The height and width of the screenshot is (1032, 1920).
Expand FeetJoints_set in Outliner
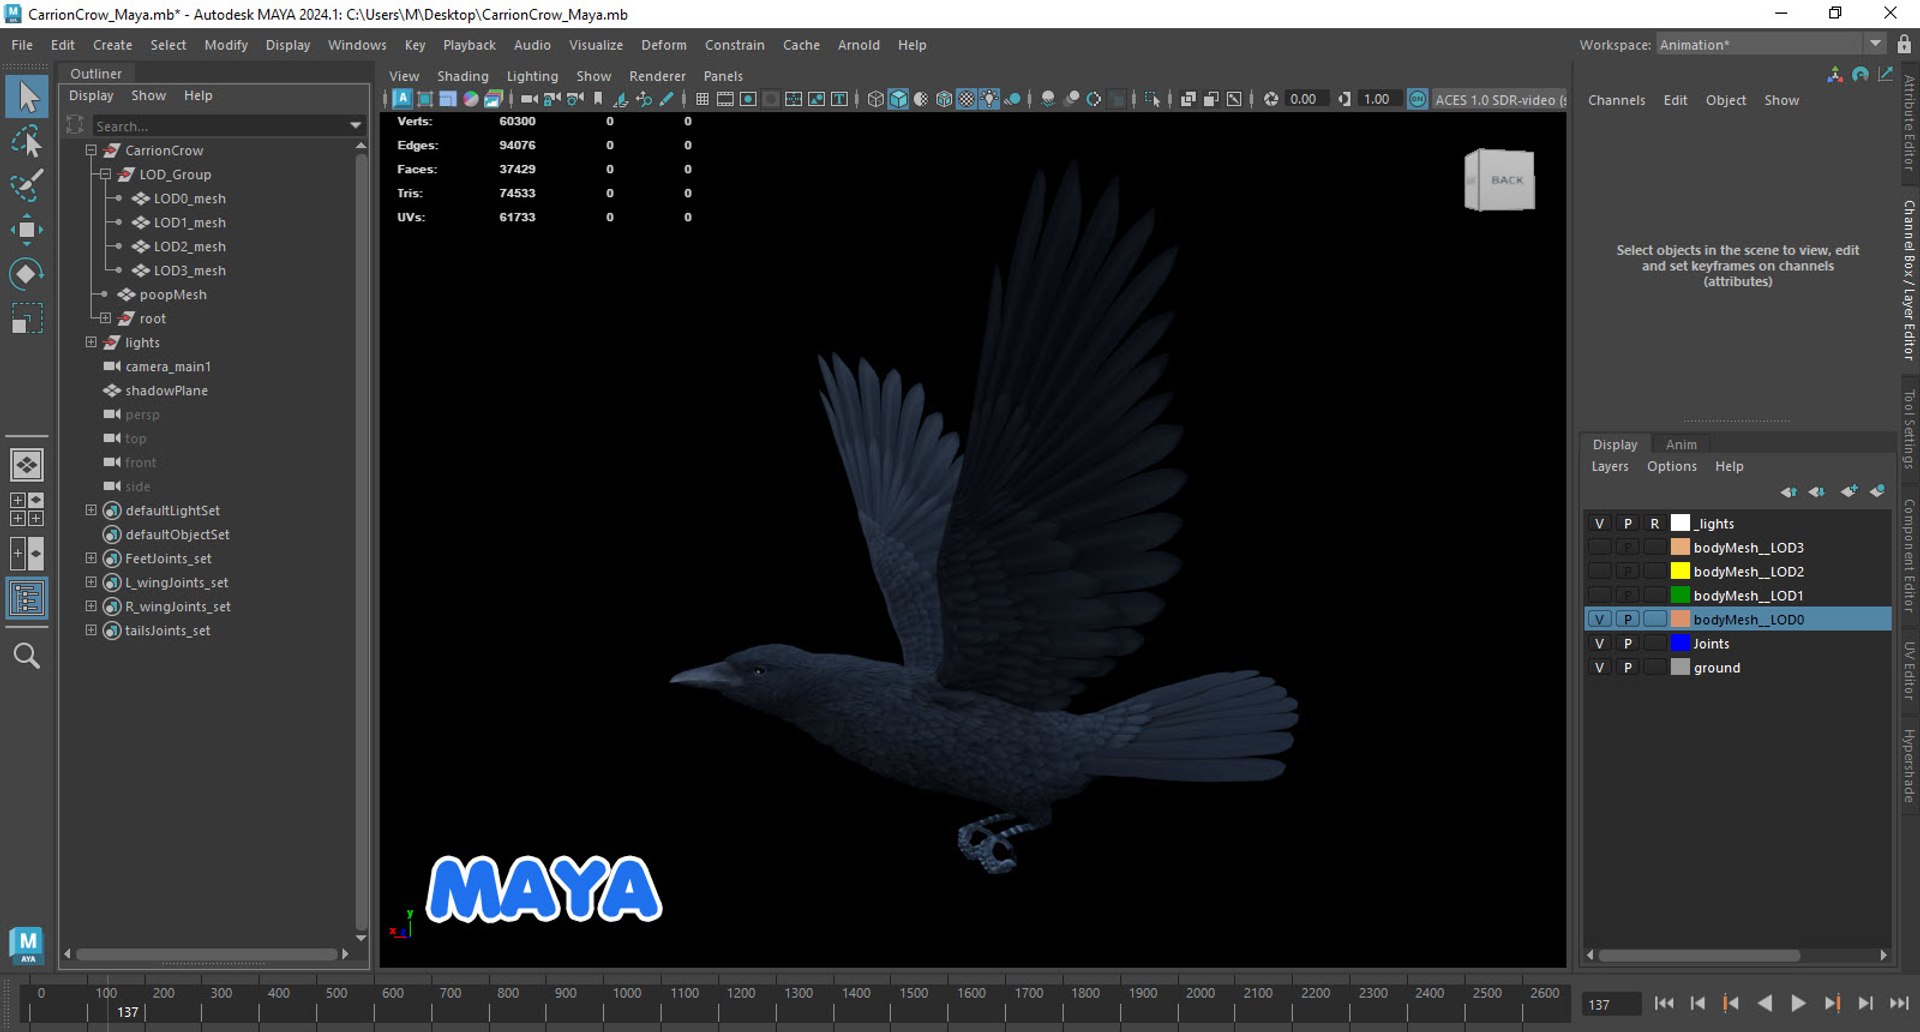pos(91,558)
